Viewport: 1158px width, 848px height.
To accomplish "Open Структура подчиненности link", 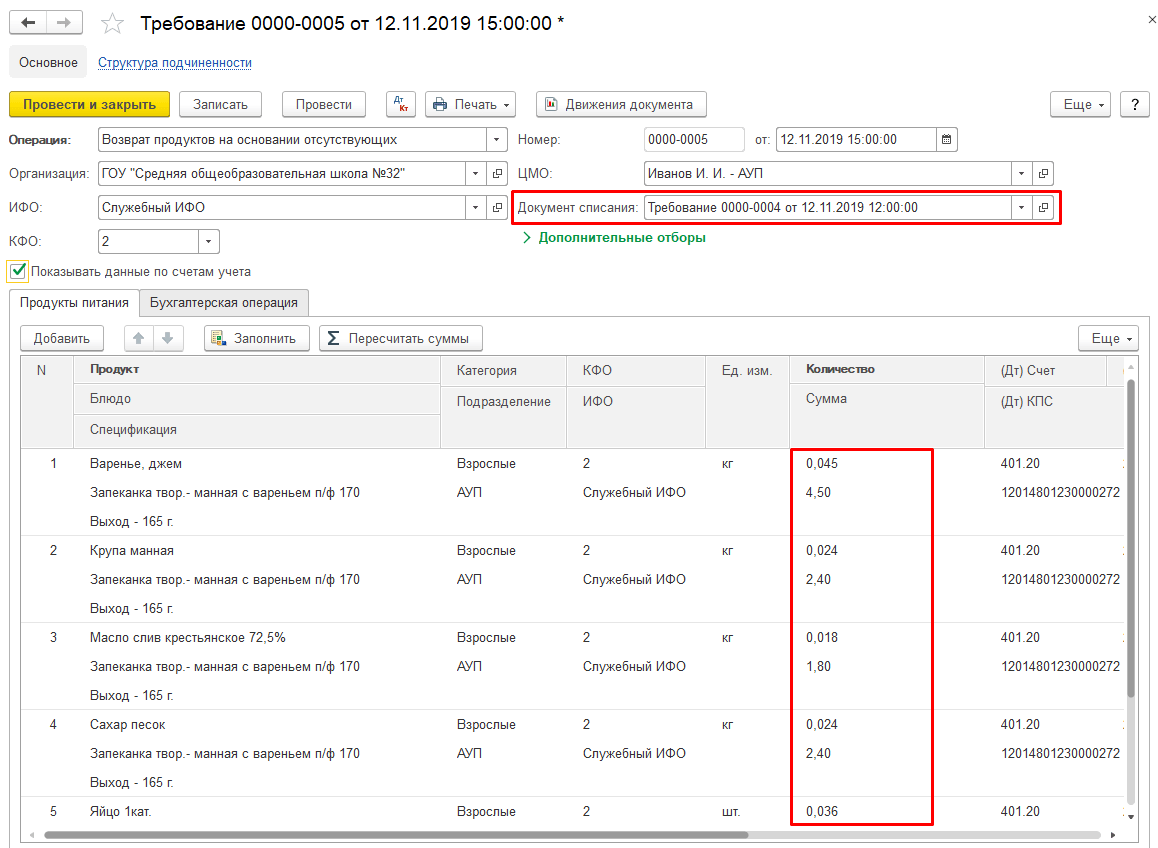I will (174, 62).
